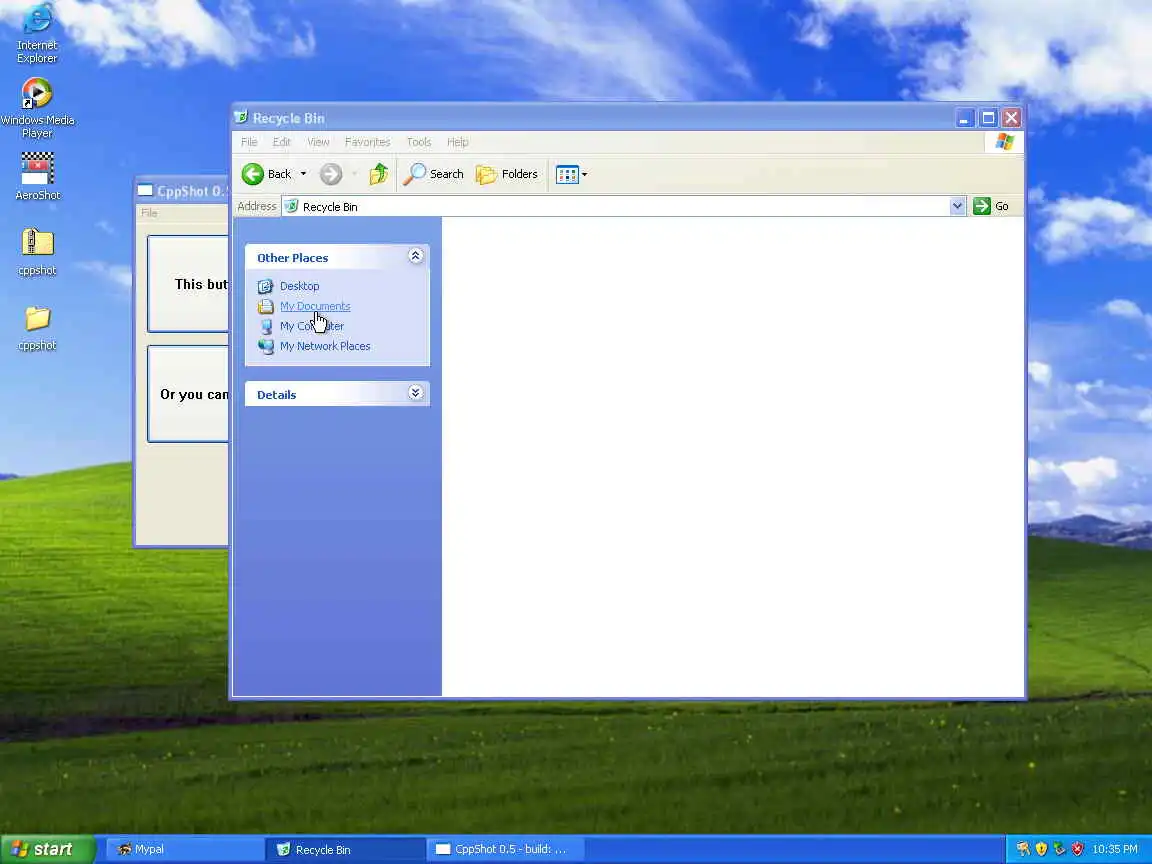1152x864 pixels.
Task: Click the Forward arrow button
Action: 331,174
